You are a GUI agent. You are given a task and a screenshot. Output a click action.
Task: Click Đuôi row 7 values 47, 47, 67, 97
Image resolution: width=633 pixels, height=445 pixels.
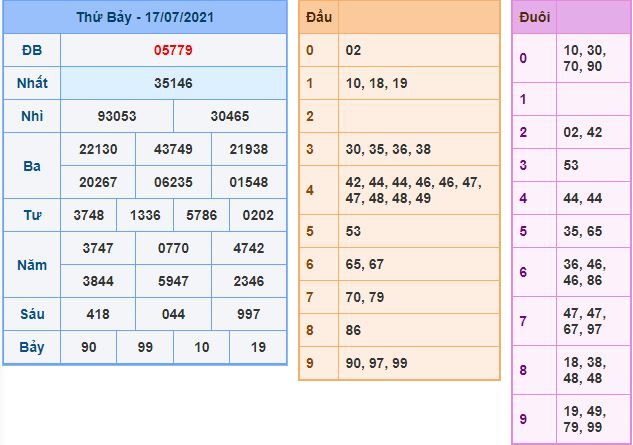point(585,321)
